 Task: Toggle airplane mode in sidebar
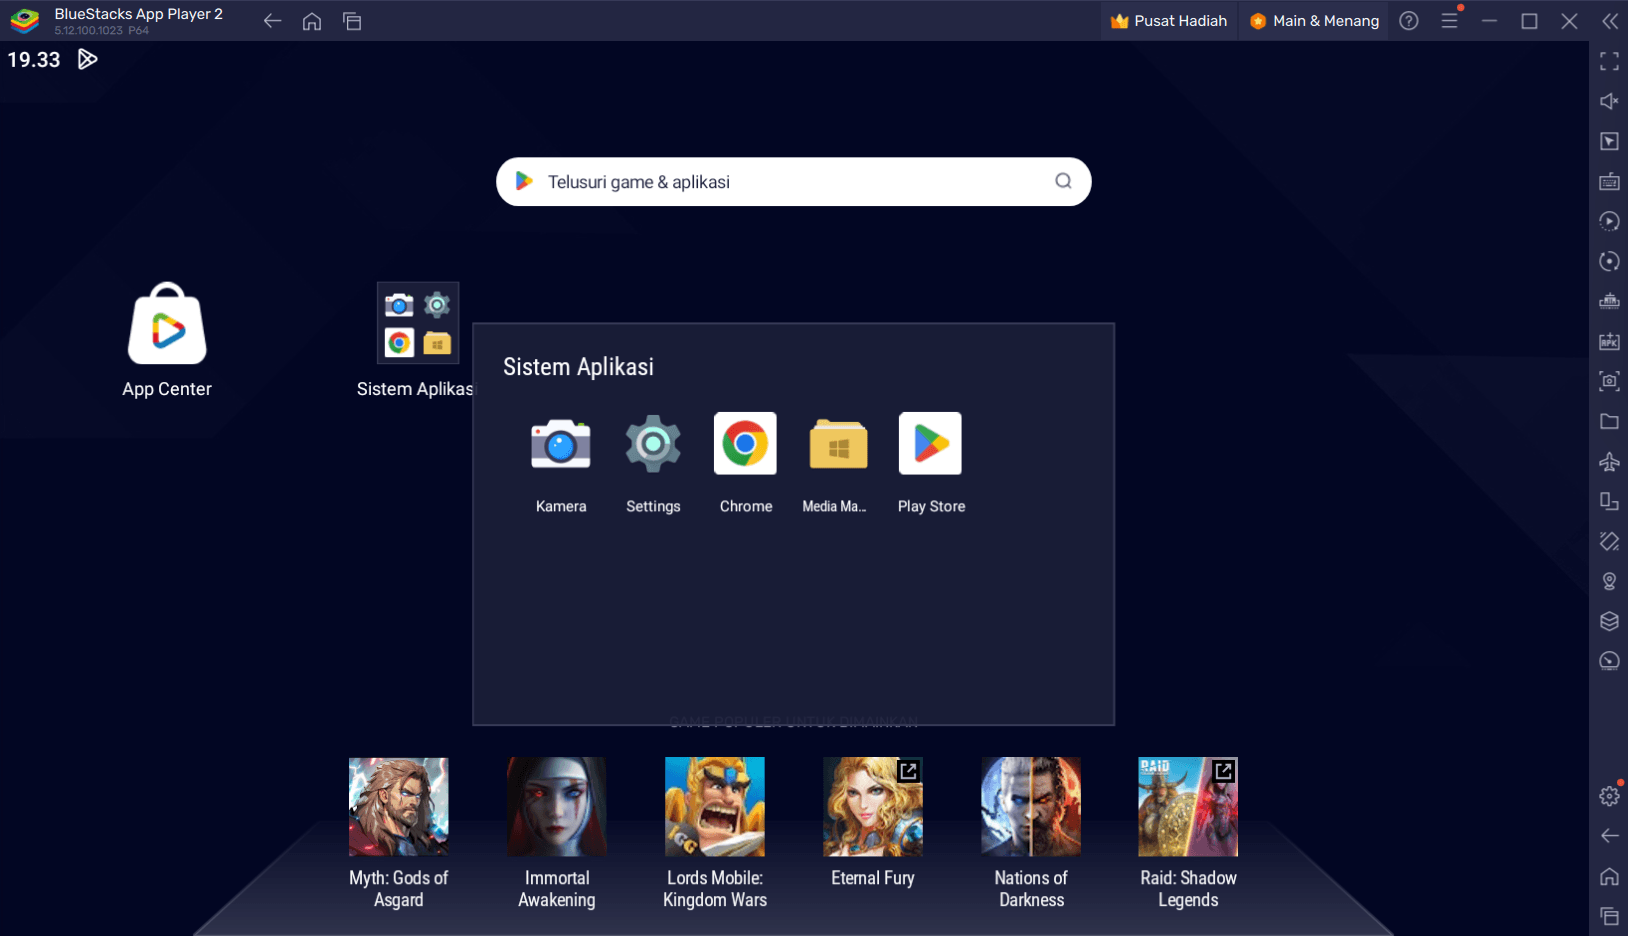point(1609,461)
